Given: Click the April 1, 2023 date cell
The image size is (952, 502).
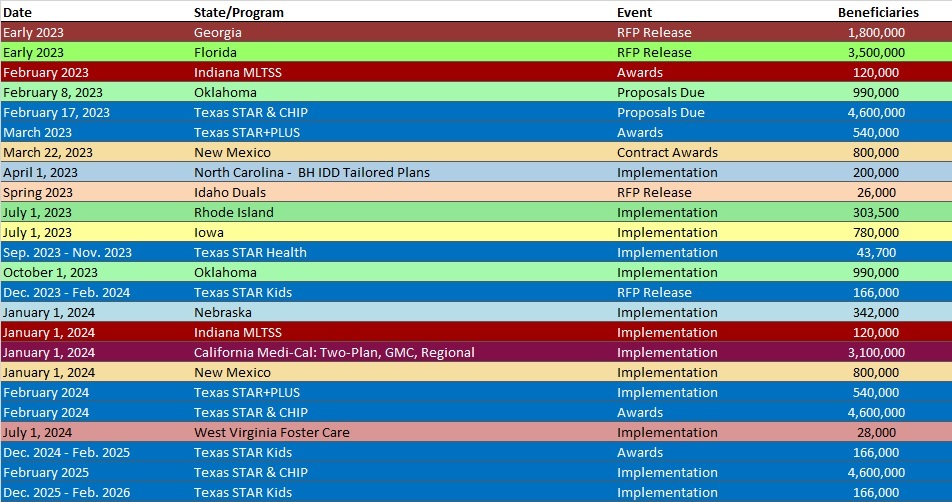Looking at the screenshot, I should click(40, 172).
